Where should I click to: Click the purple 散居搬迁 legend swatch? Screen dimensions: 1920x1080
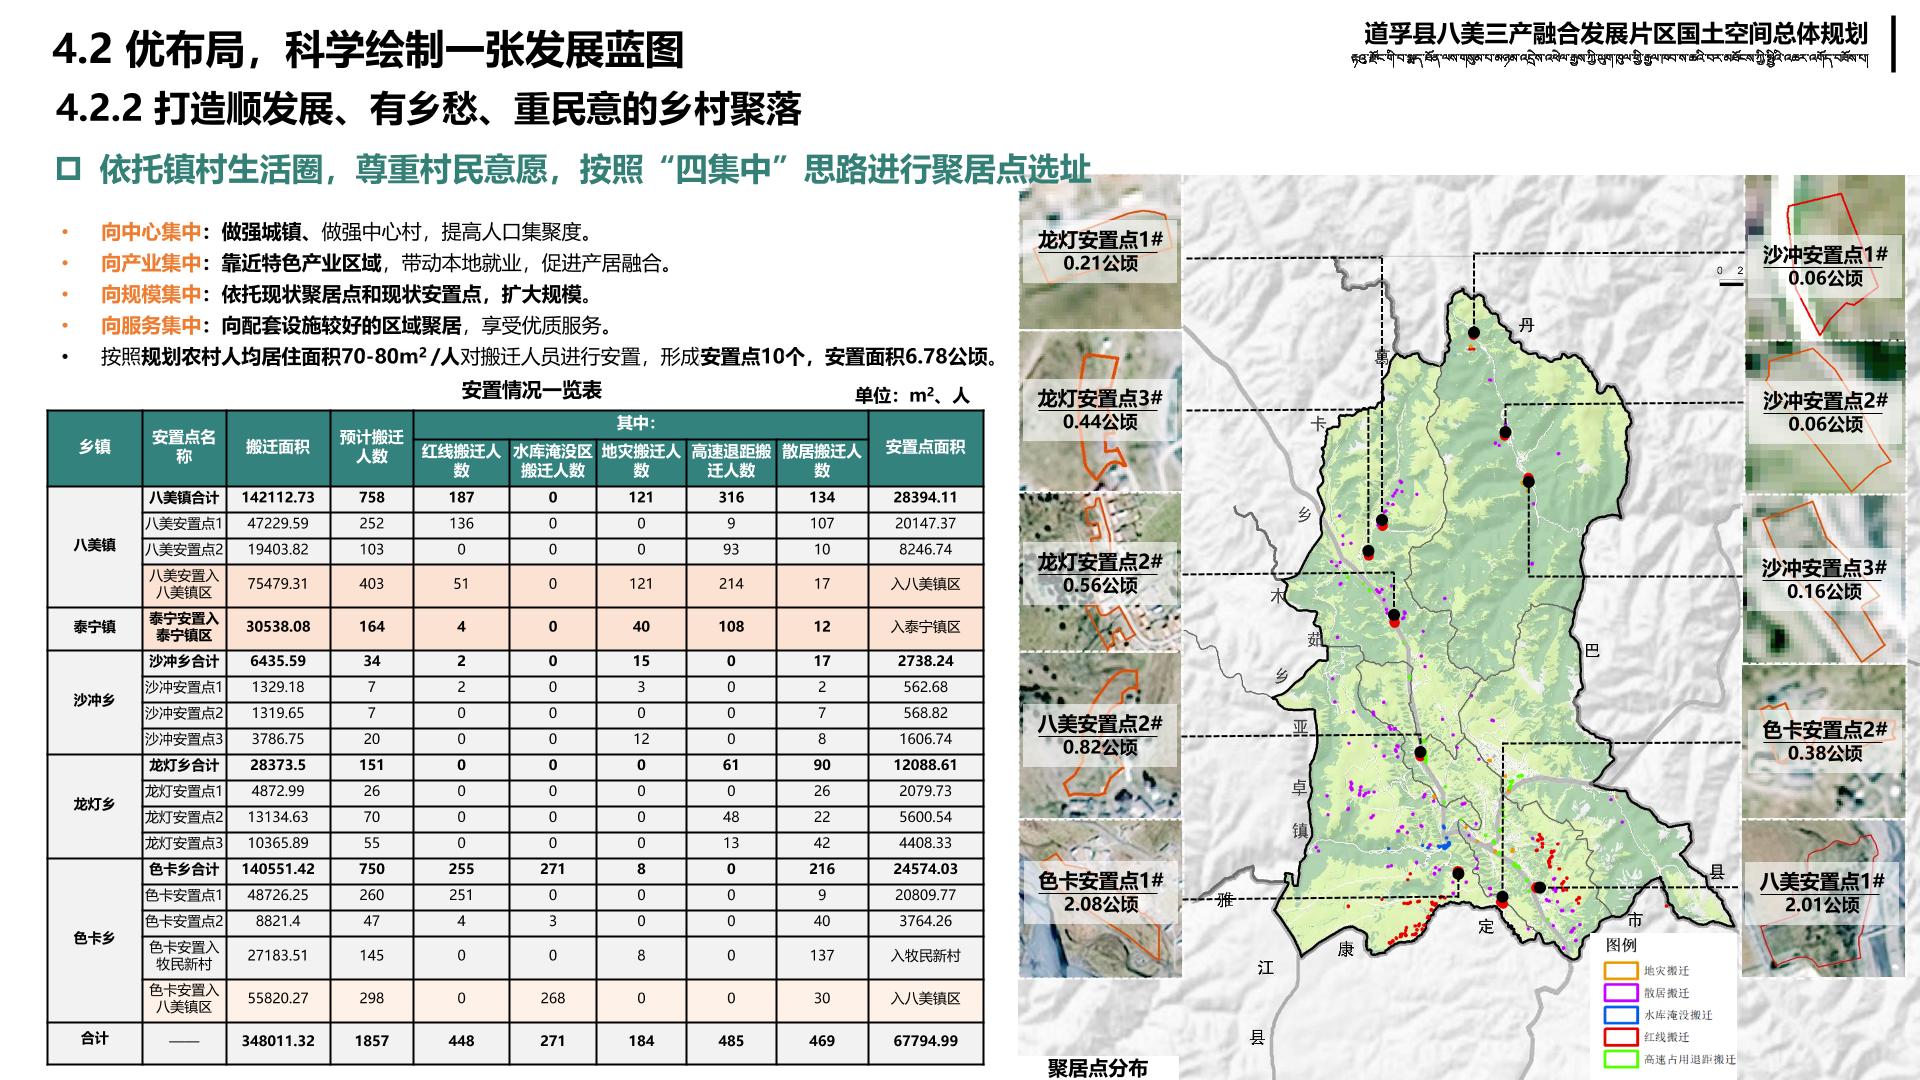click(1620, 993)
